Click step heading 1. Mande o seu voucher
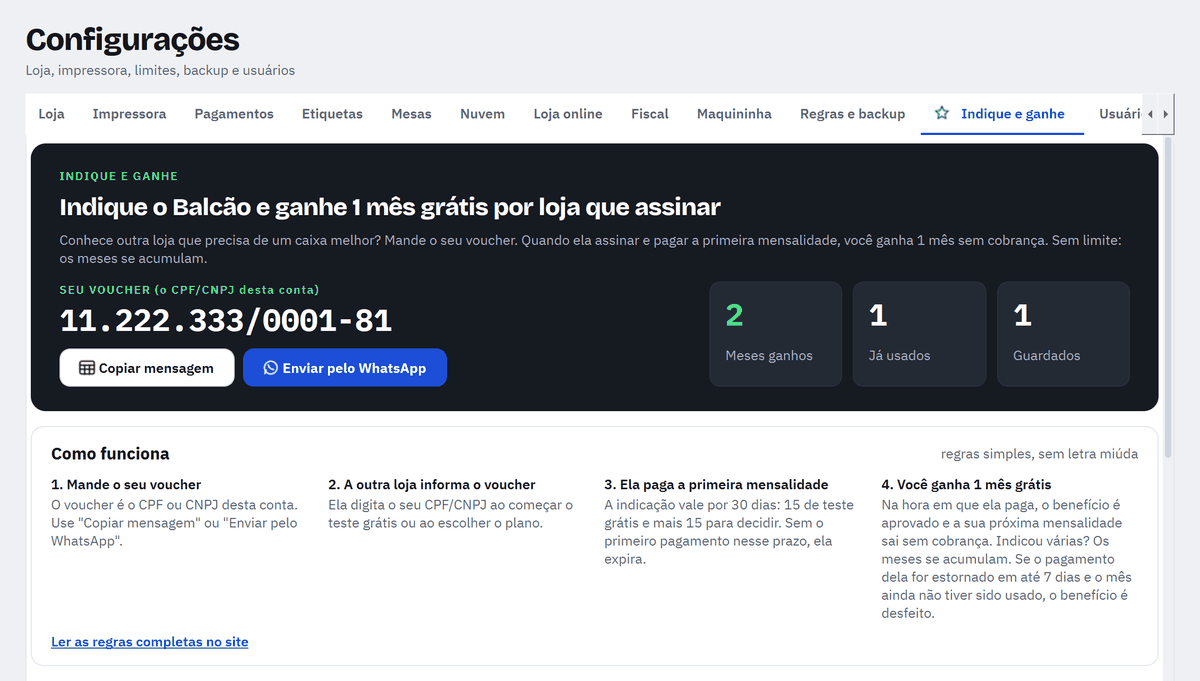 point(126,485)
